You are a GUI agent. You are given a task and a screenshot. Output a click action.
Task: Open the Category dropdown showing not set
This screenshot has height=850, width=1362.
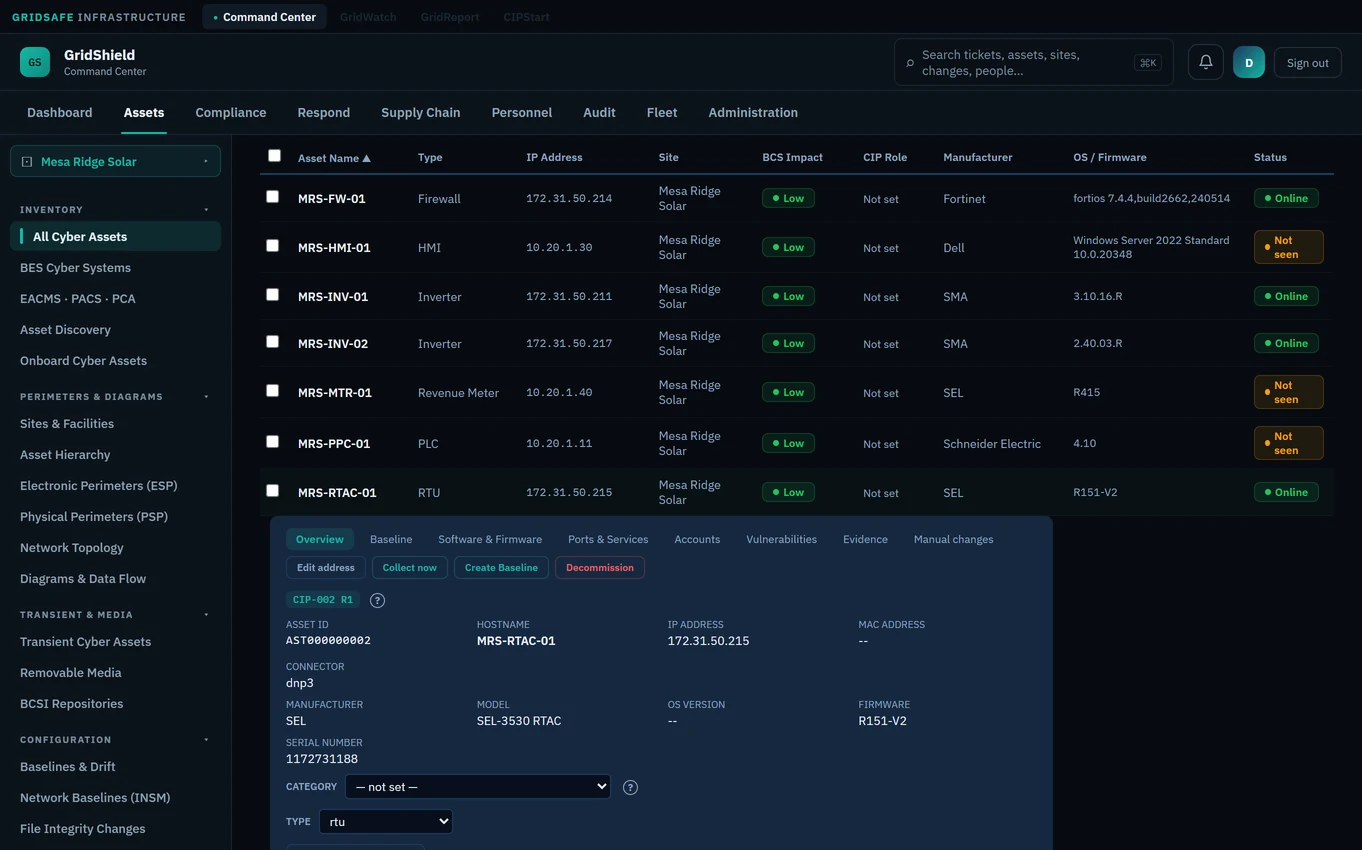(478, 787)
